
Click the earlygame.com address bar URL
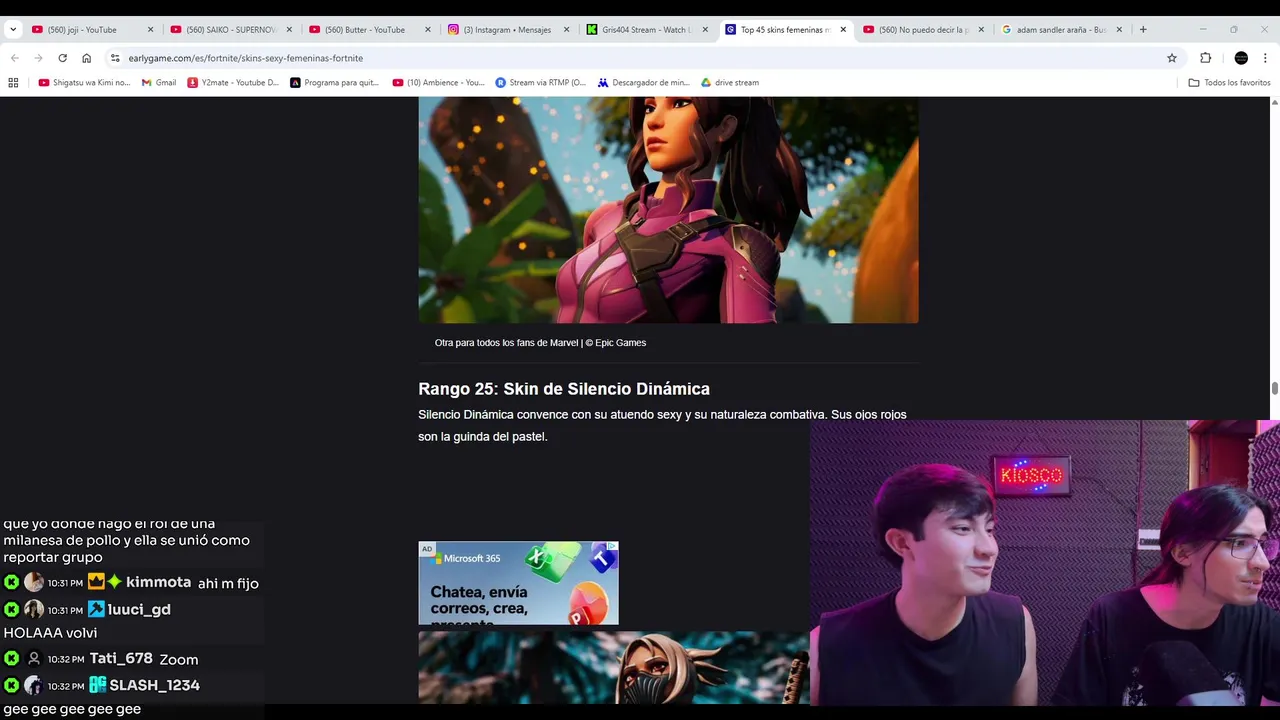(x=245, y=58)
